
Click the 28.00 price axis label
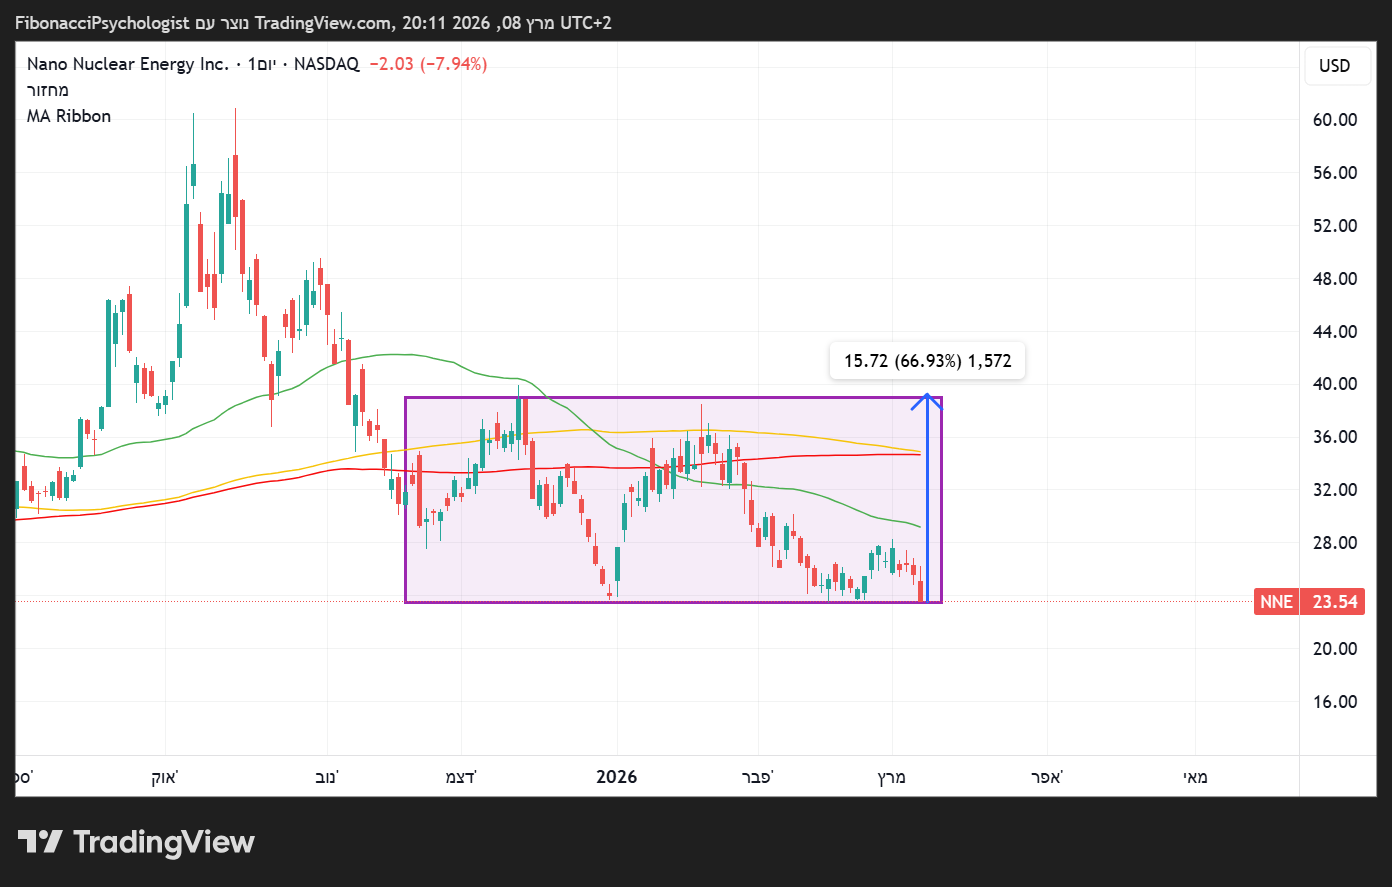tap(1335, 543)
